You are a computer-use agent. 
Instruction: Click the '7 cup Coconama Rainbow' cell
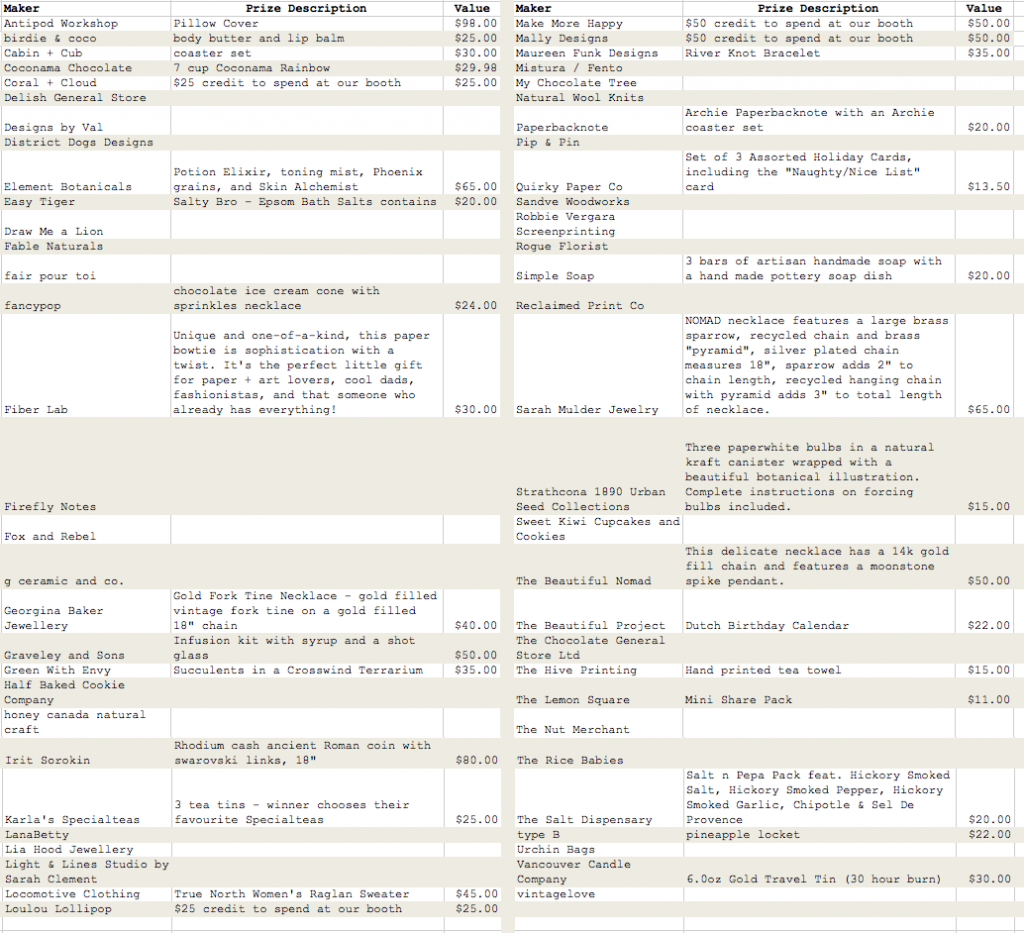(x=307, y=68)
